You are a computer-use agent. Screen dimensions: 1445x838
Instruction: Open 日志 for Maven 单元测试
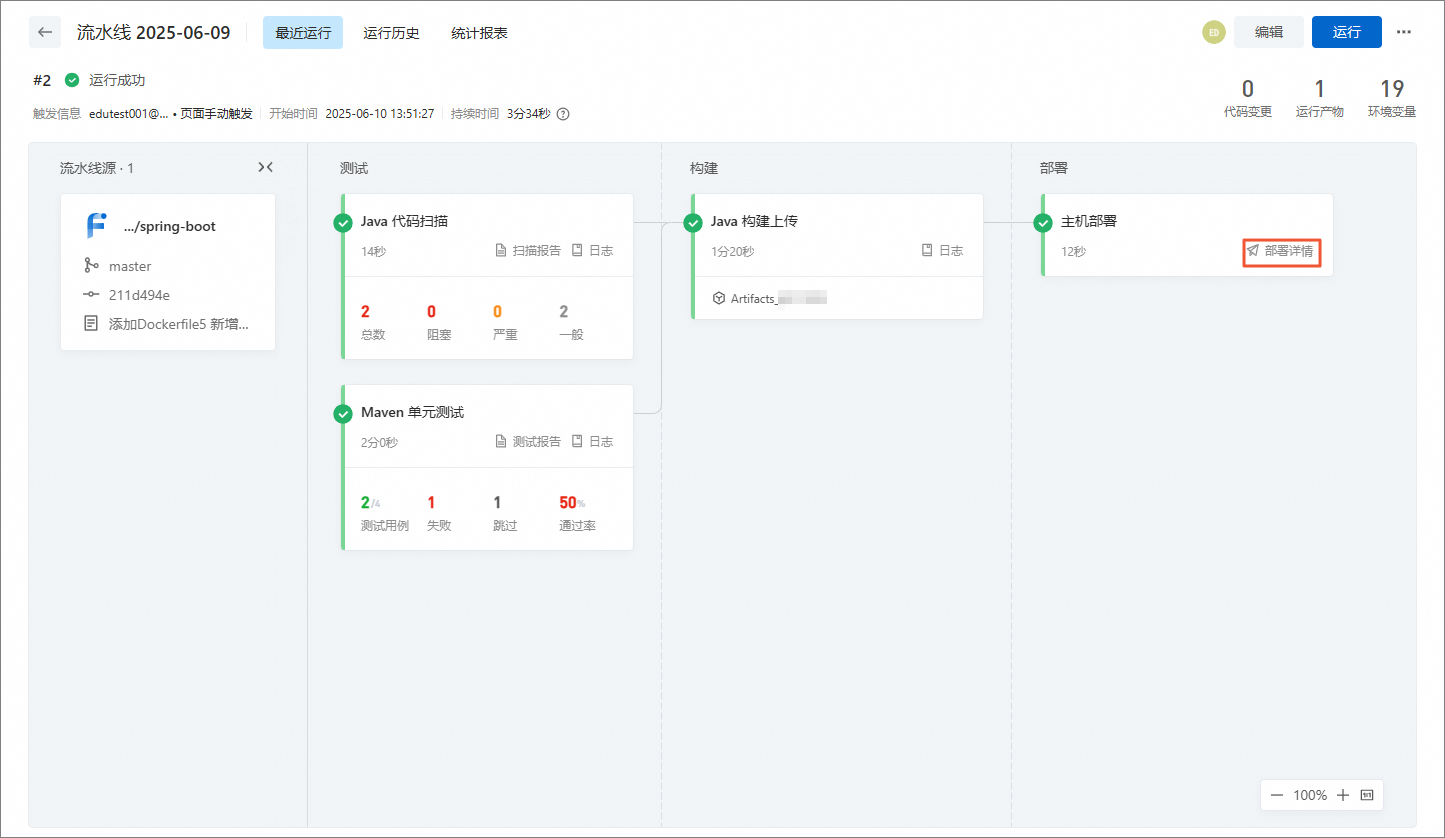click(x=592, y=441)
